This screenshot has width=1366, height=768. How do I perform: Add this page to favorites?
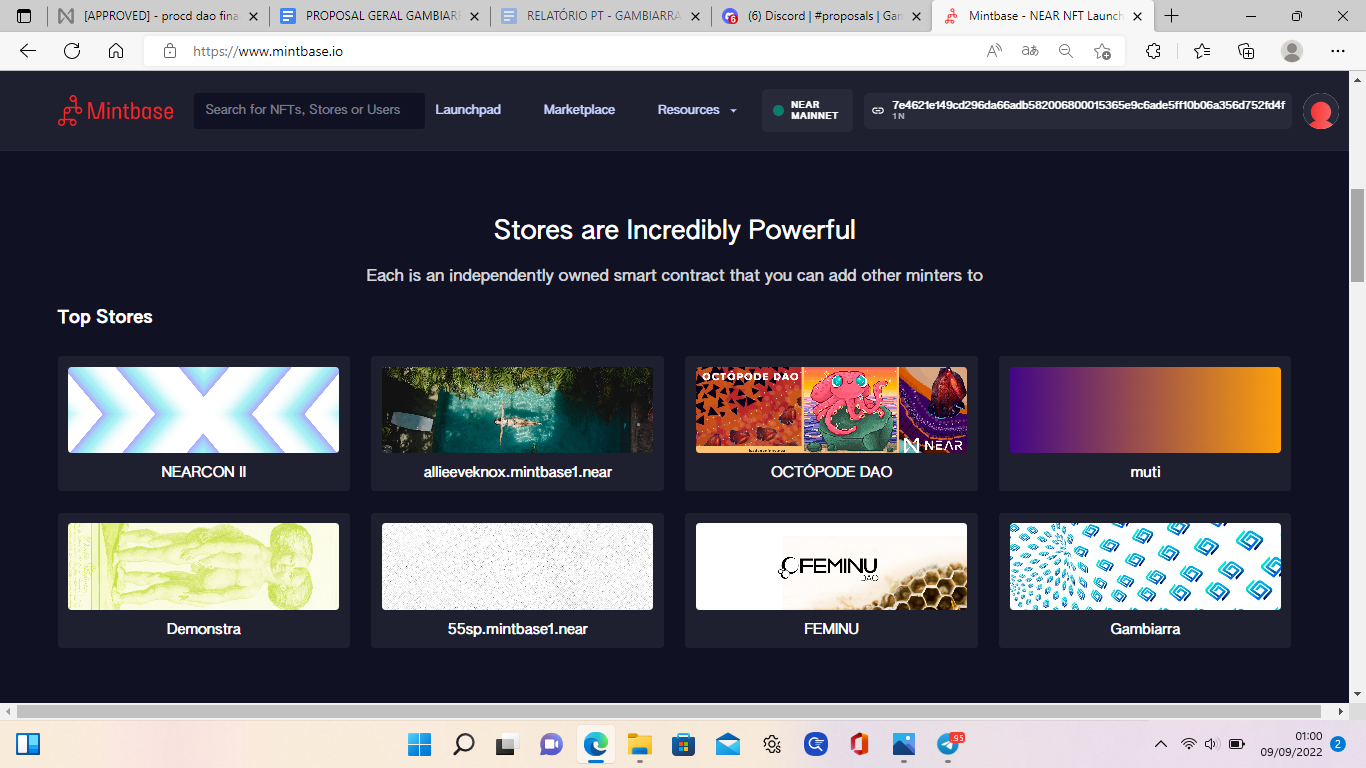click(x=1102, y=51)
